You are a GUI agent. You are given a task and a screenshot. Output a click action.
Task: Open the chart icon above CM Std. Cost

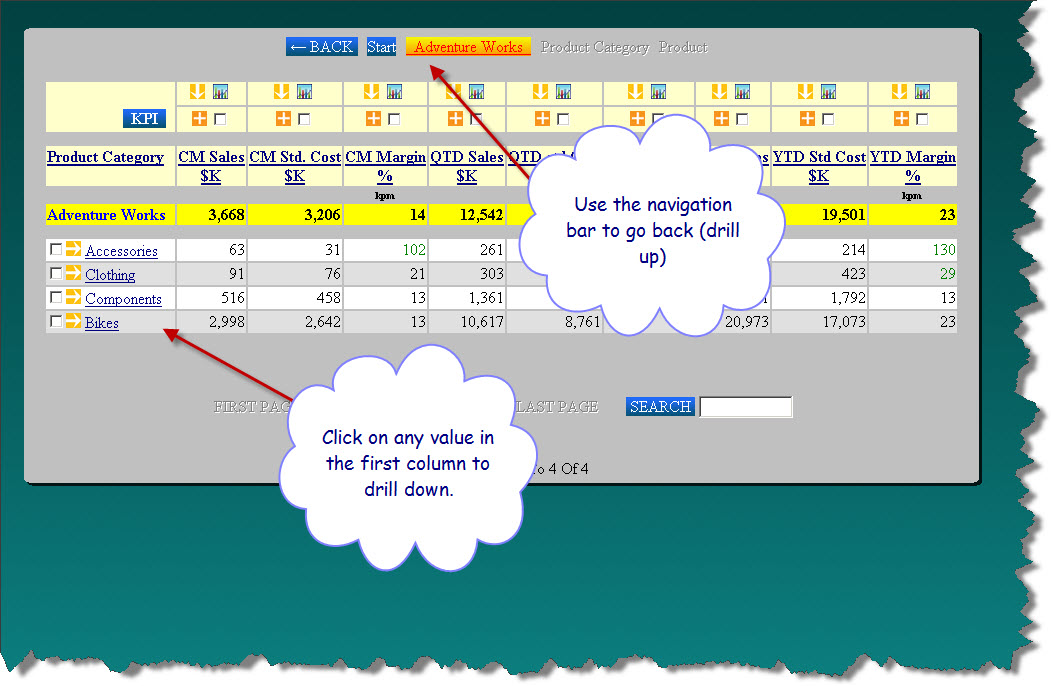304,91
